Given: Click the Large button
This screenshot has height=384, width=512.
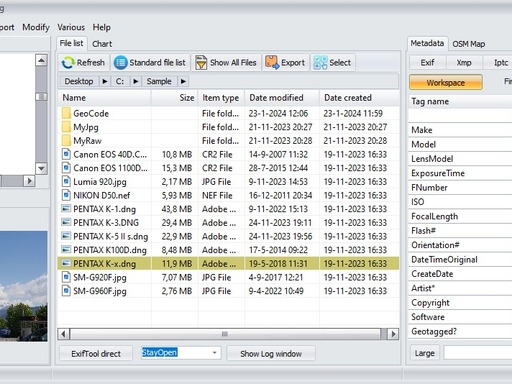Looking at the screenshot, I should click(x=424, y=353).
